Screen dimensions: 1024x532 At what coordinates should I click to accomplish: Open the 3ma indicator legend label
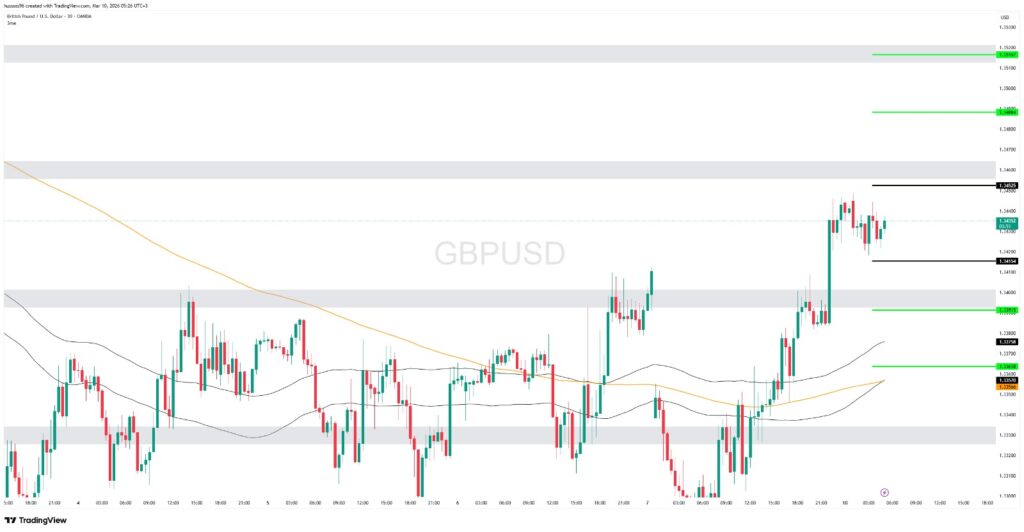[11, 23]
